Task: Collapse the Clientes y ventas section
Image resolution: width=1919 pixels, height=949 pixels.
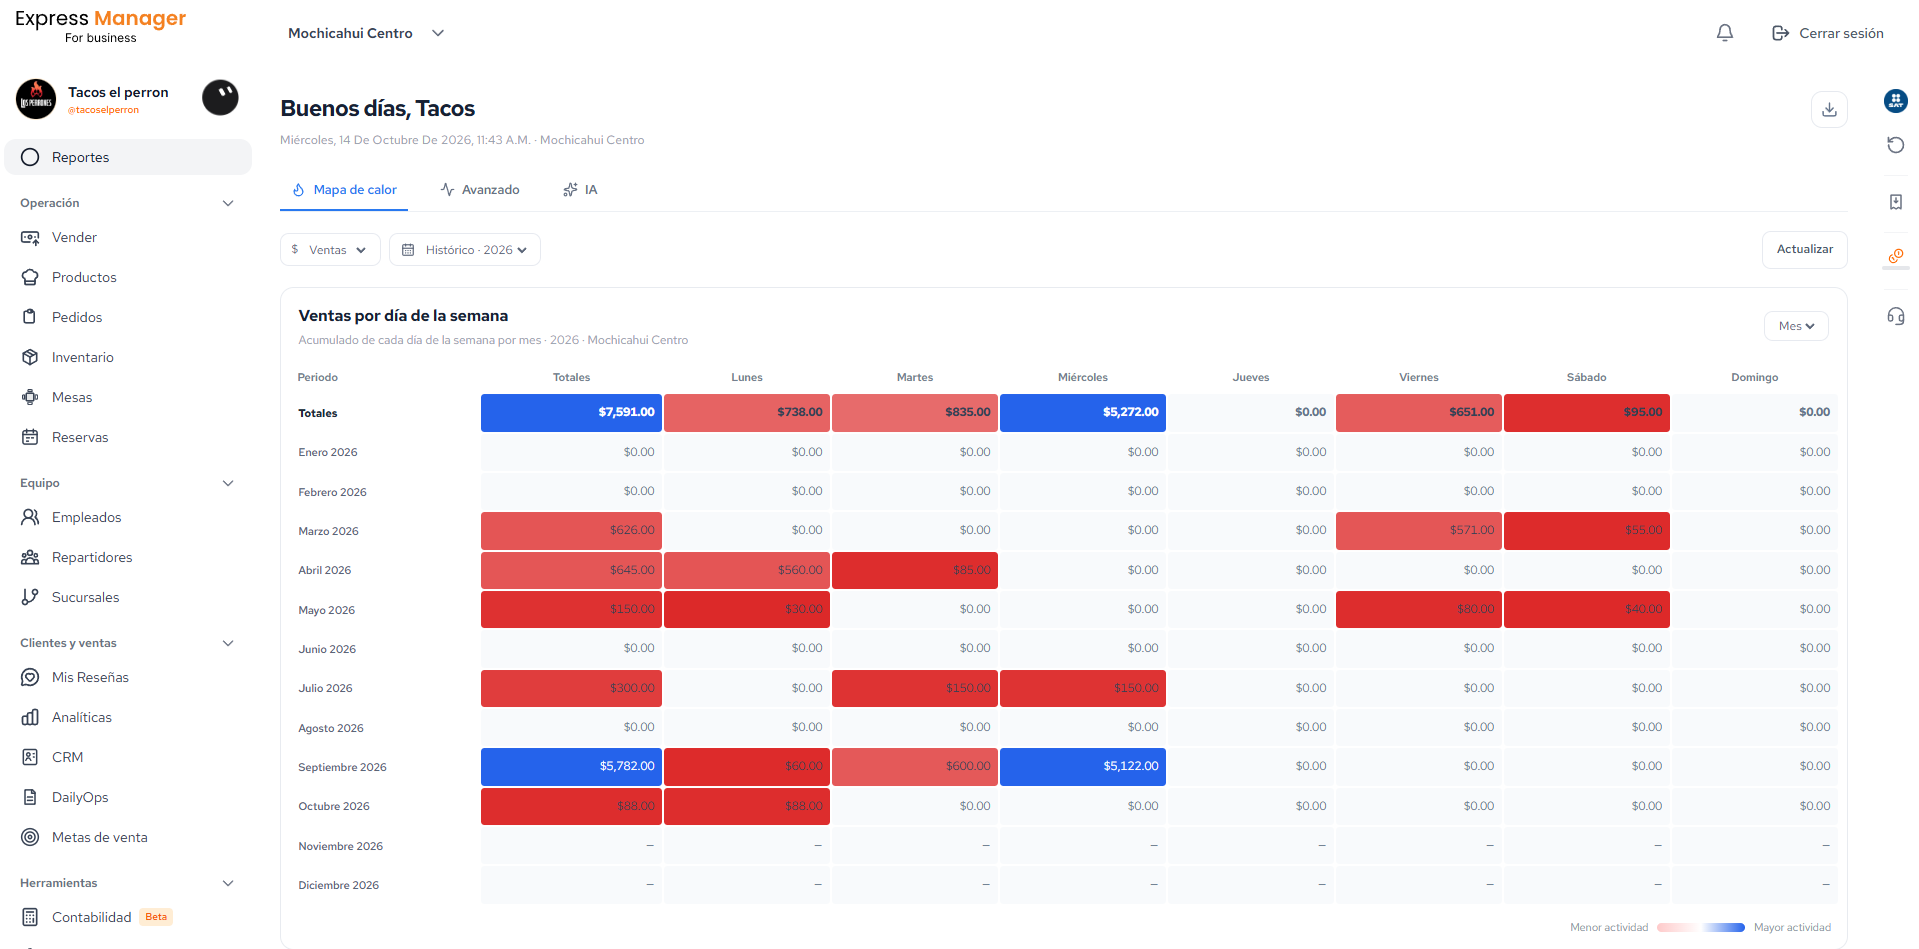Action: pos(228,643)
